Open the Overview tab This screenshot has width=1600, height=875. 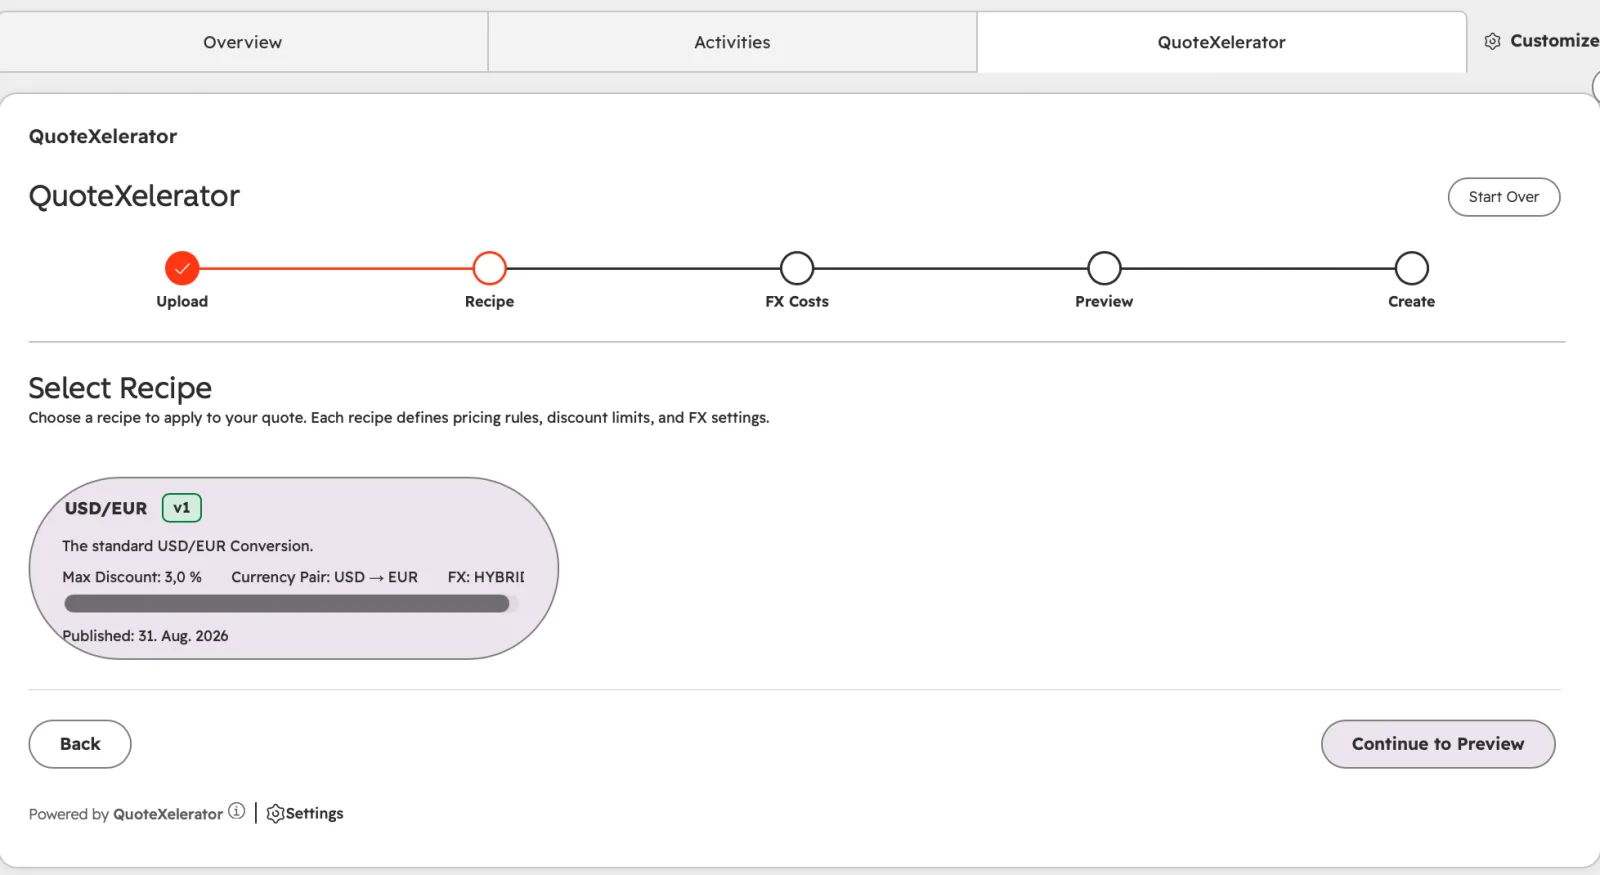243,42
